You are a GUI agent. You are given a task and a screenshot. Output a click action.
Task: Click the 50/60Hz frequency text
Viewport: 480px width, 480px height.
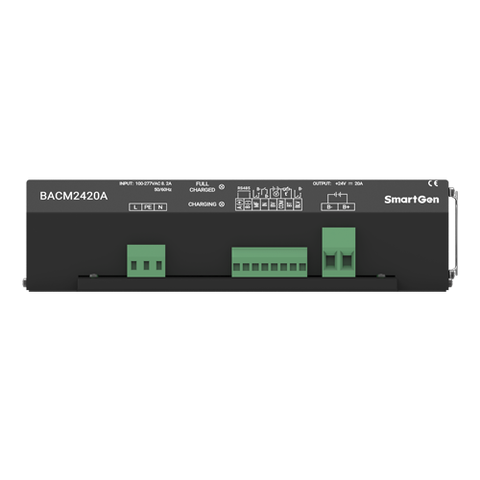tap(163, 189)
